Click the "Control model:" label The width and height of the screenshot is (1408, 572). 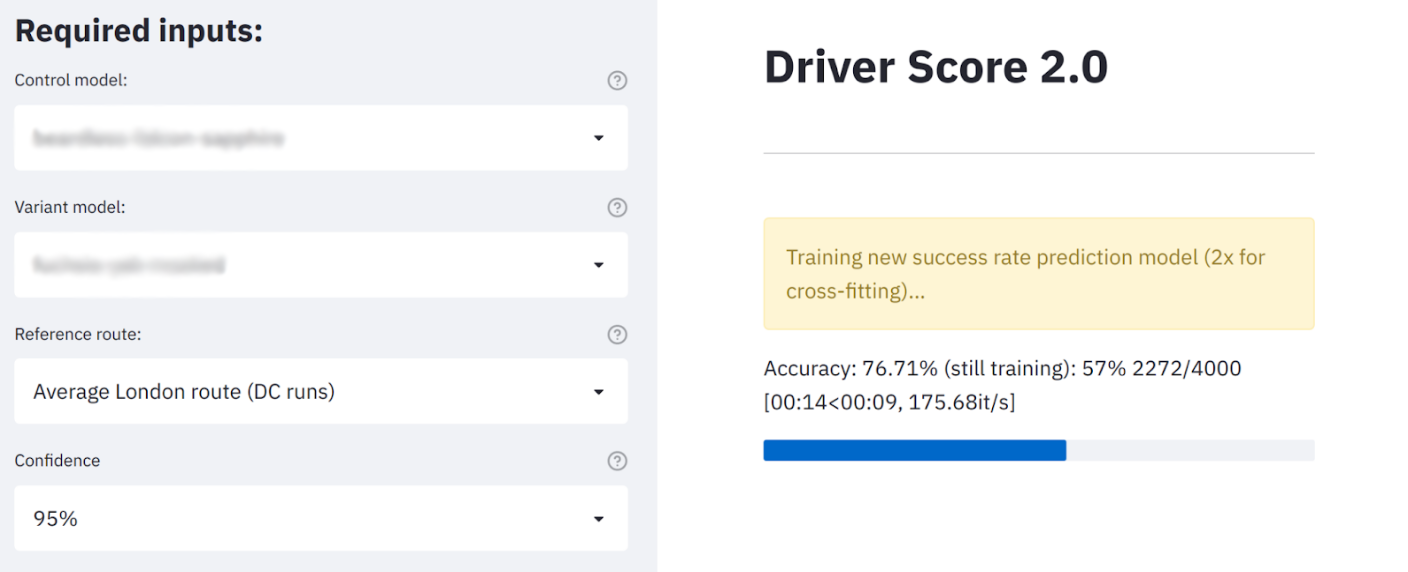point(71,80)
